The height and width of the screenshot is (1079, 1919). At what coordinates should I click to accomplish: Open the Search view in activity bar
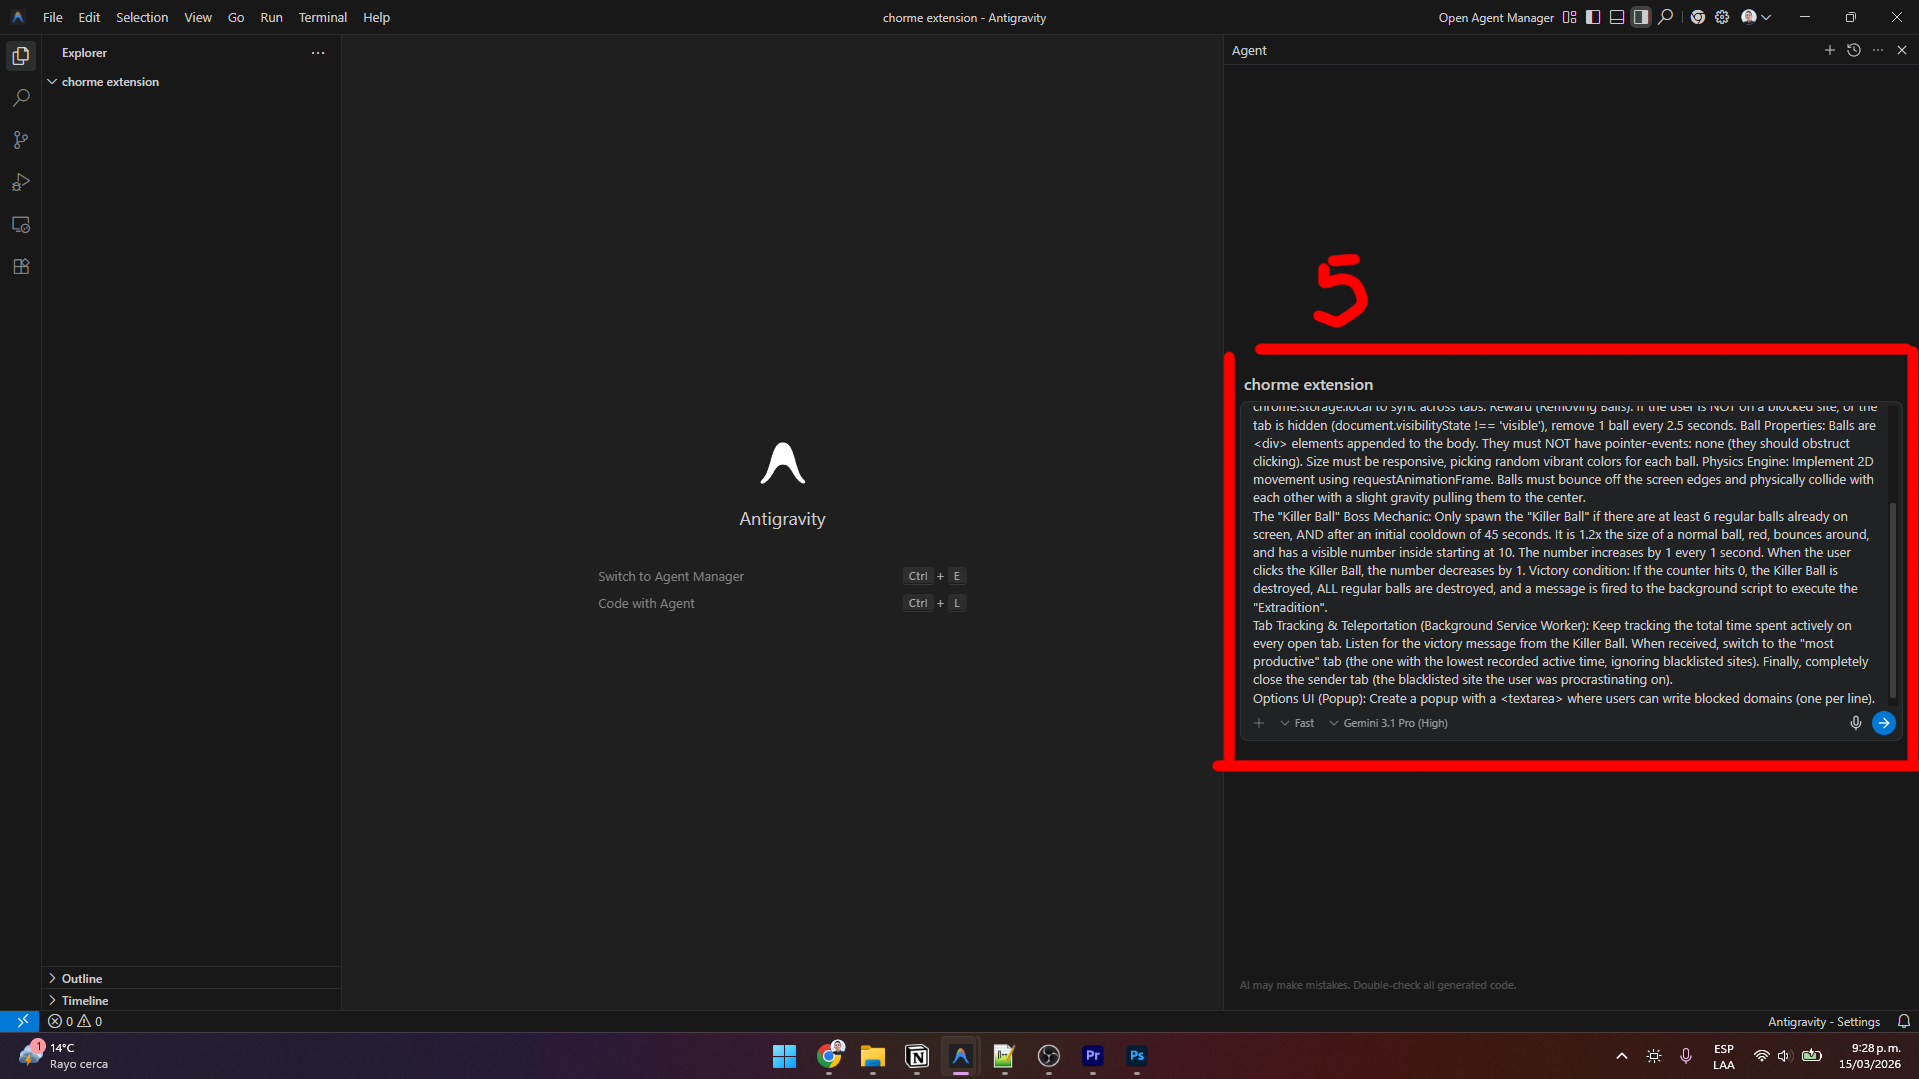[x=21, y=98]
